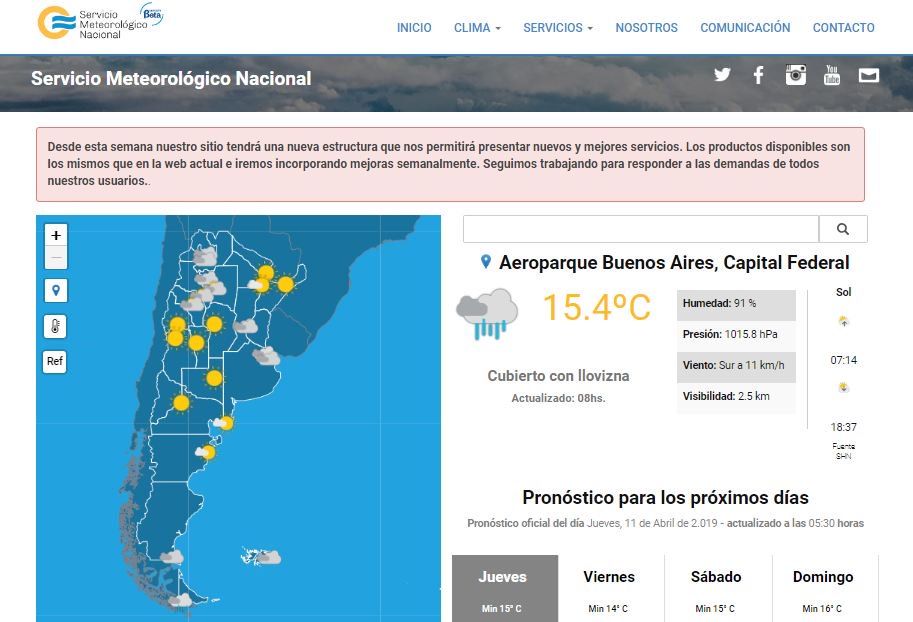
Task: Click the YouTube channel icon
Action: (x=831, y=74)
